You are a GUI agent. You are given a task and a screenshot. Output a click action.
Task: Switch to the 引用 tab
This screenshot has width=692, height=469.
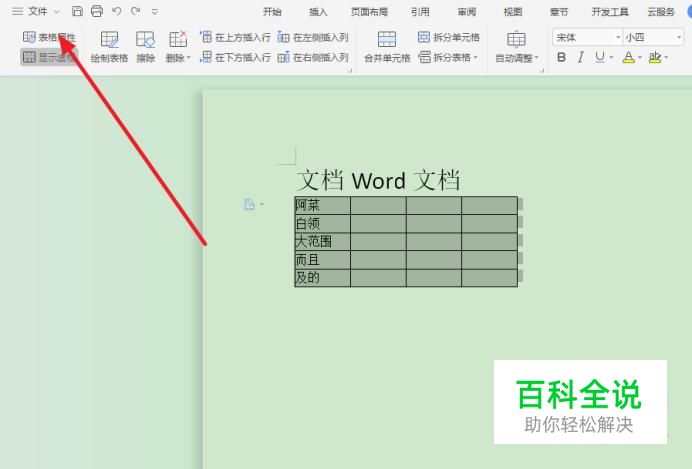point(420,12)
